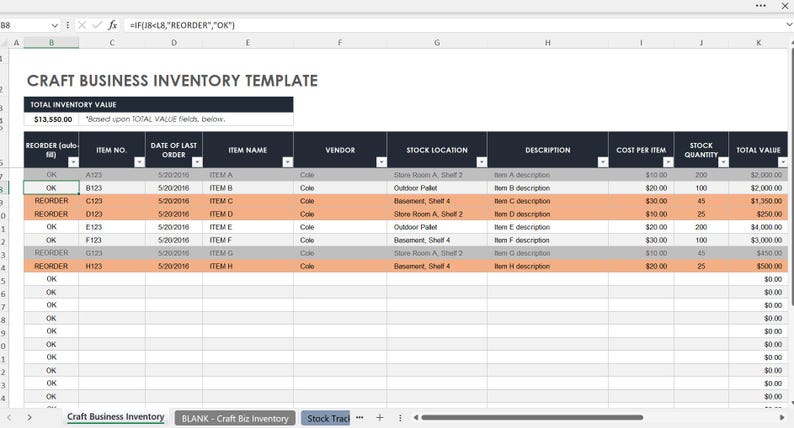Select cell ITEM C name
Viewport: 794px width, 428px height.
click(x=248, y=201)
